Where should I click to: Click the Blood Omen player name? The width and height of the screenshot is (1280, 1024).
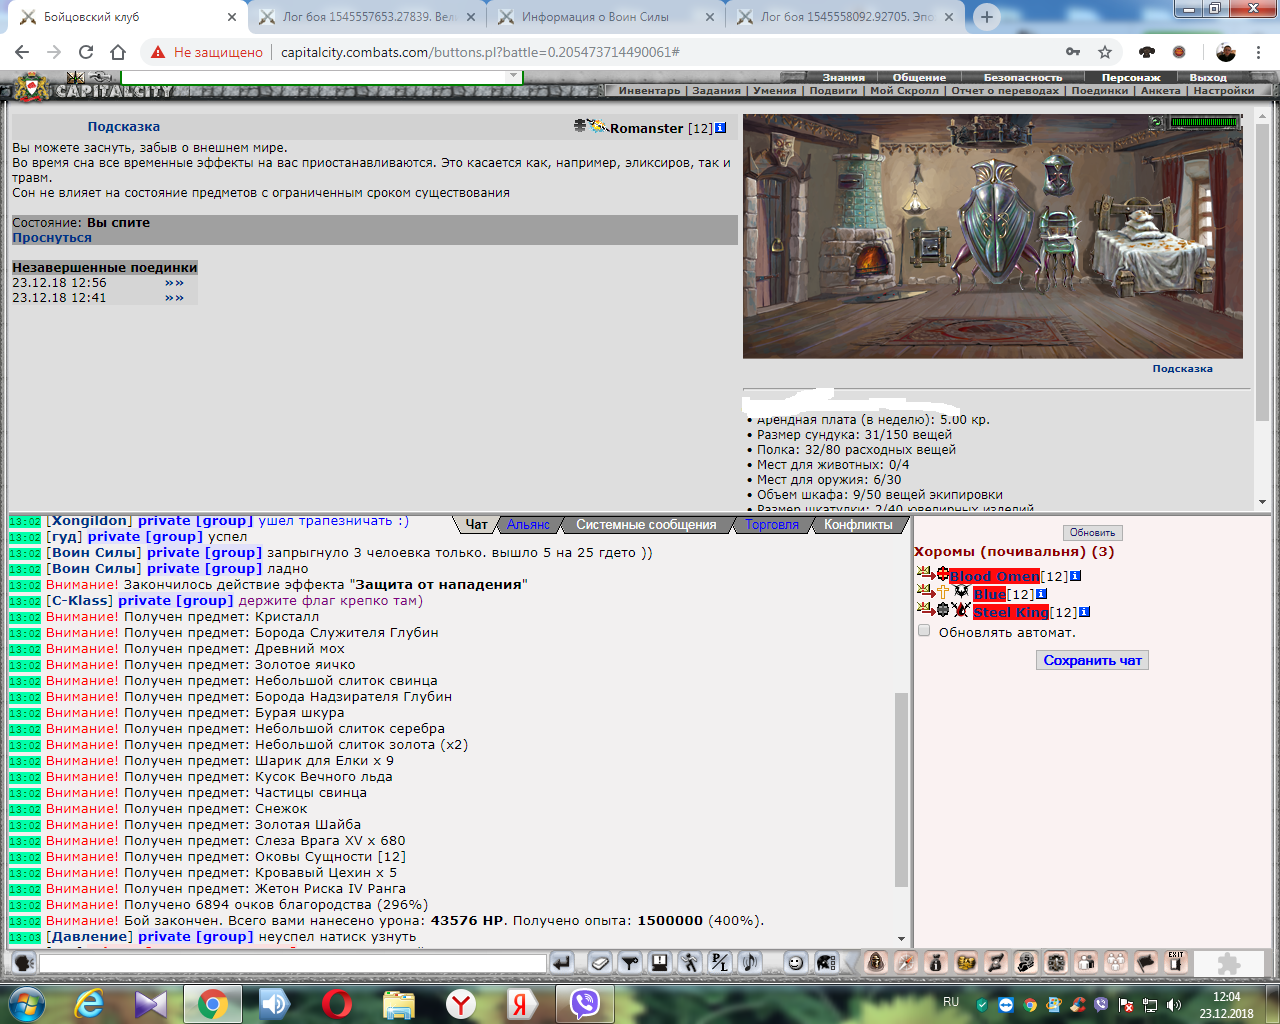tap(994, 577)
